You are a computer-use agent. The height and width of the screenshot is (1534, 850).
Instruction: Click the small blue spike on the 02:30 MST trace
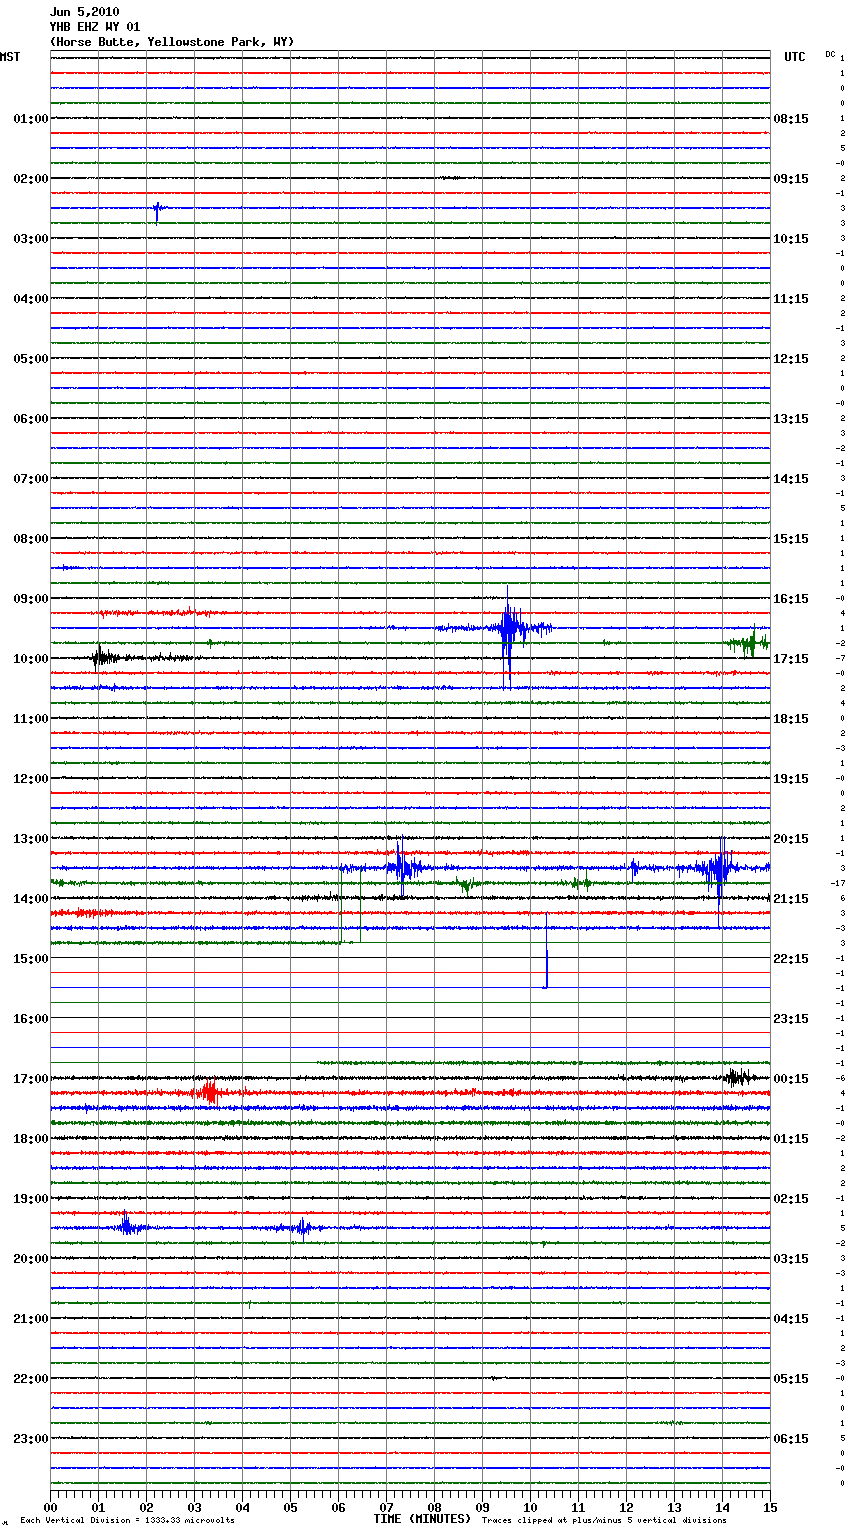coord(157,210)
